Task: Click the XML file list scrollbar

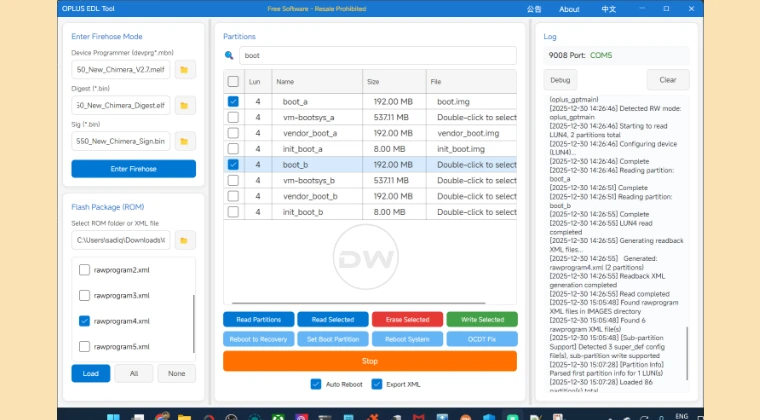Action: pyautogui.click(x=194, y=324)
